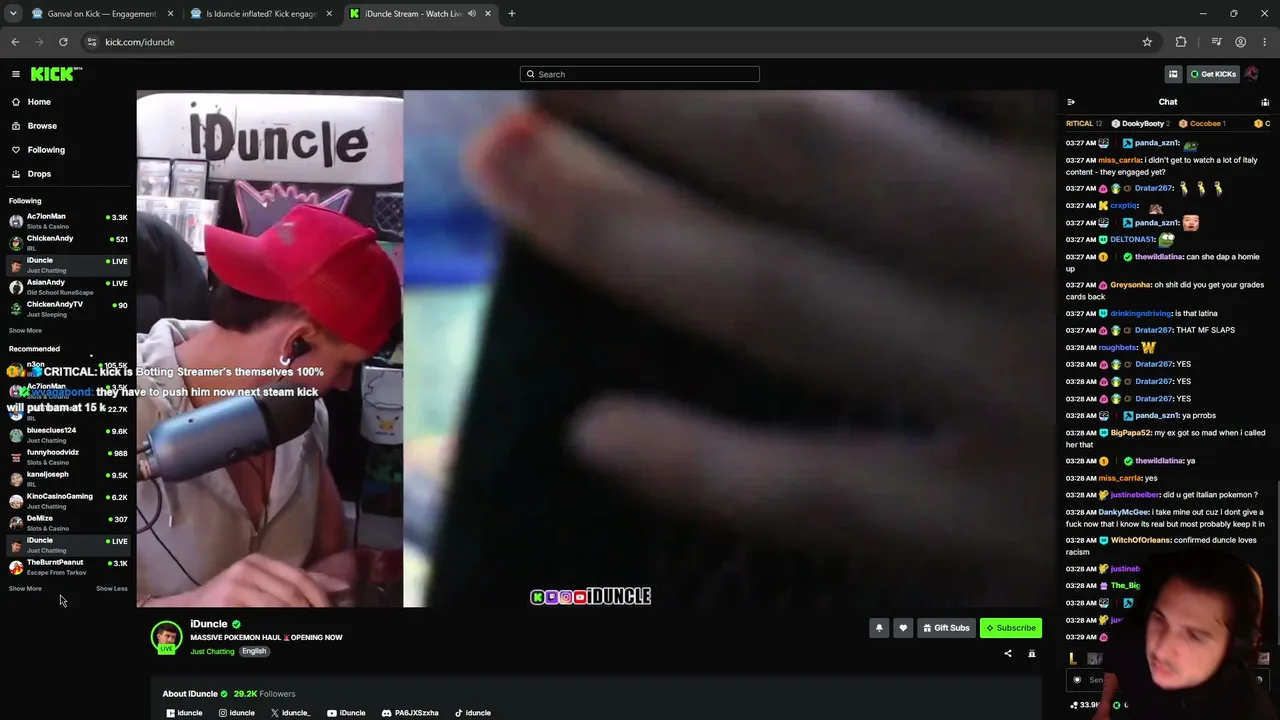Open the user profile avatar menu

(x=1252, y=74)
